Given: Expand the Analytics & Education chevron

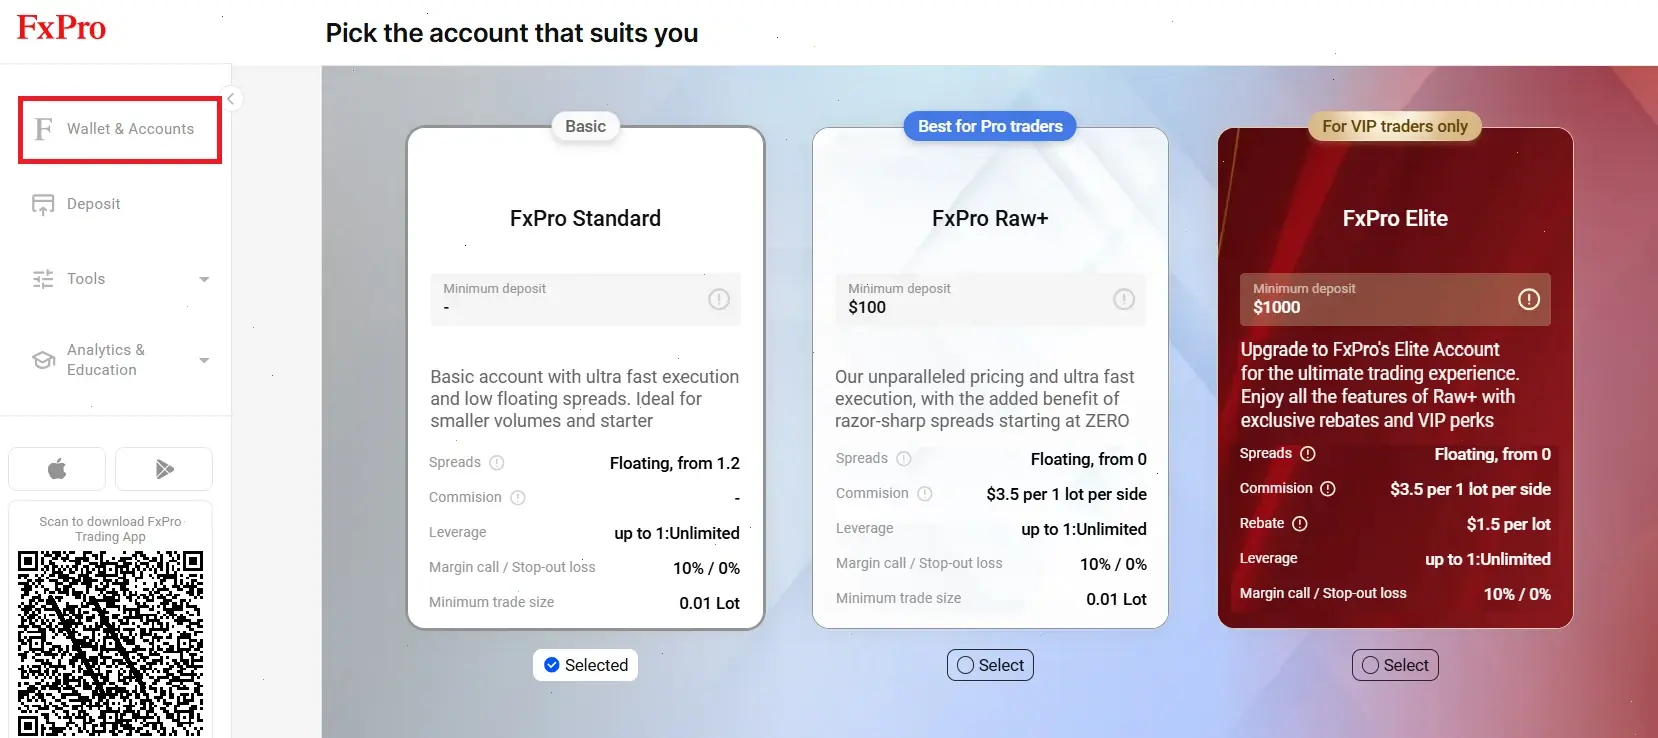Looking at the screenshot, I should coord(204,360).
